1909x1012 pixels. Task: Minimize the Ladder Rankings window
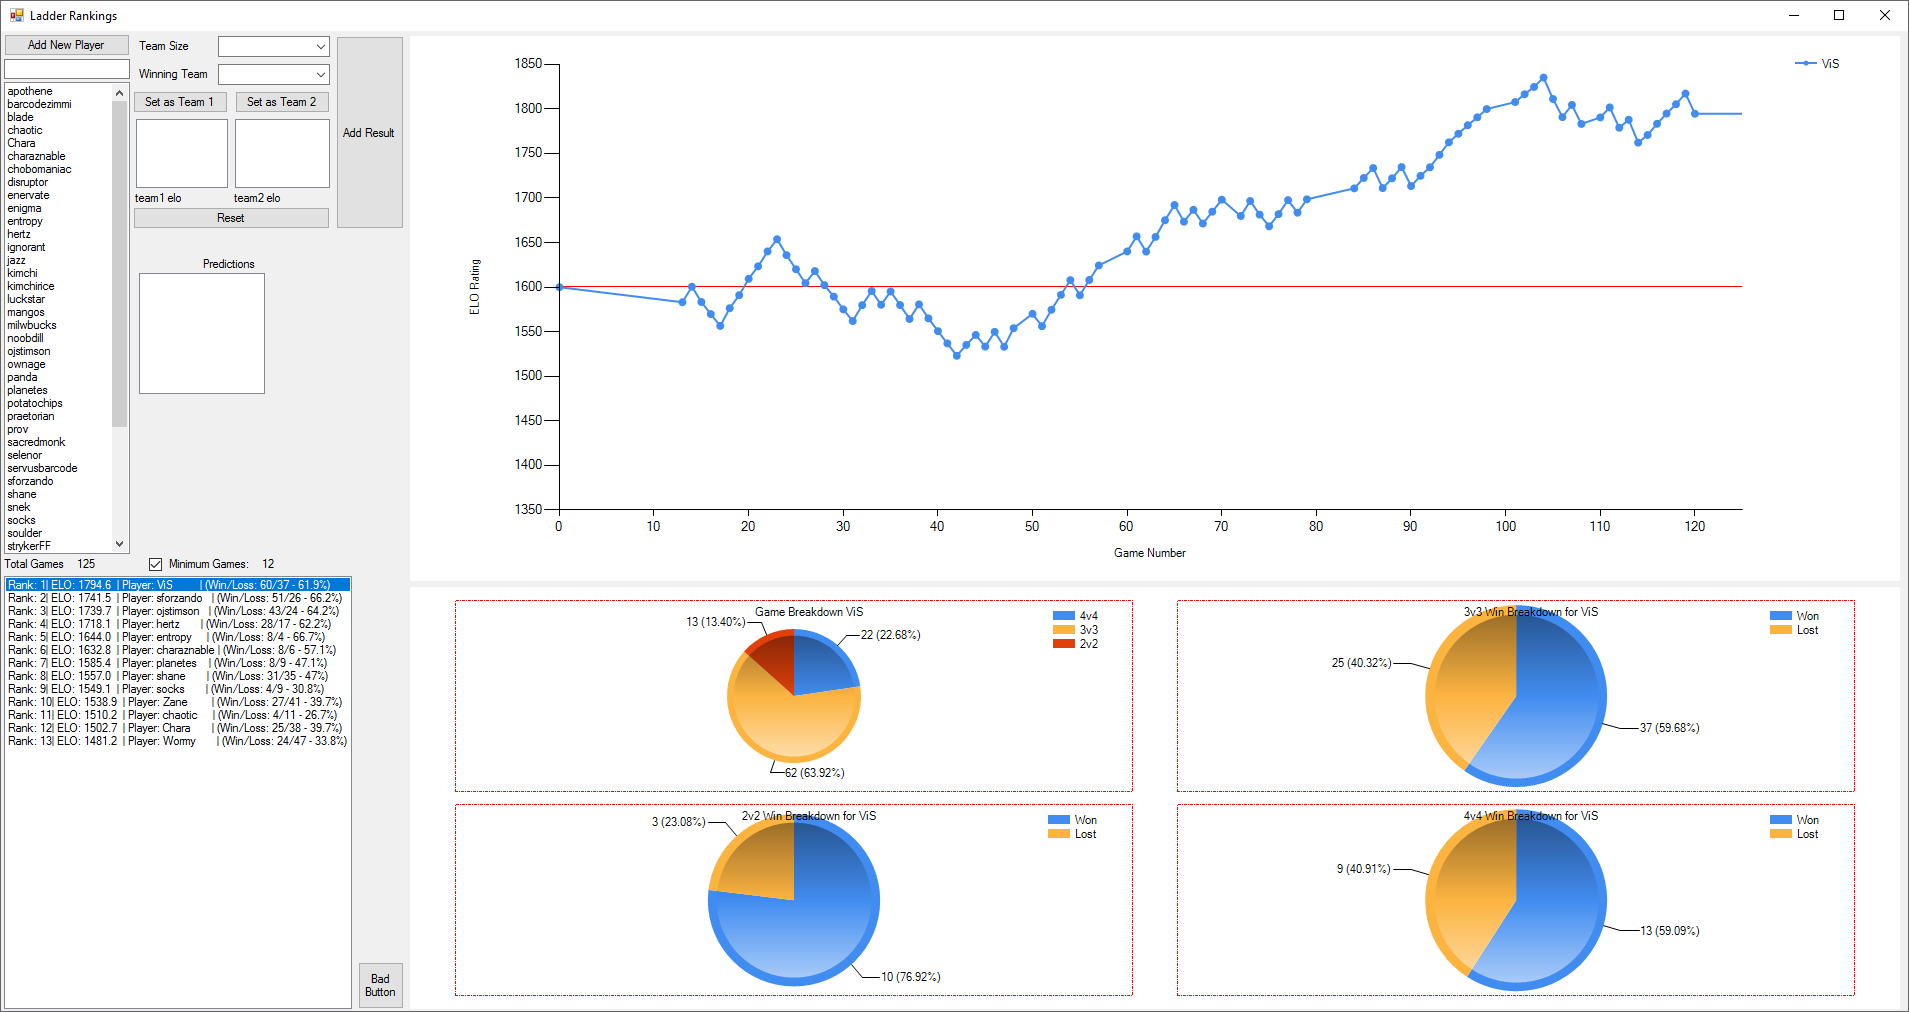point(1793,15)
